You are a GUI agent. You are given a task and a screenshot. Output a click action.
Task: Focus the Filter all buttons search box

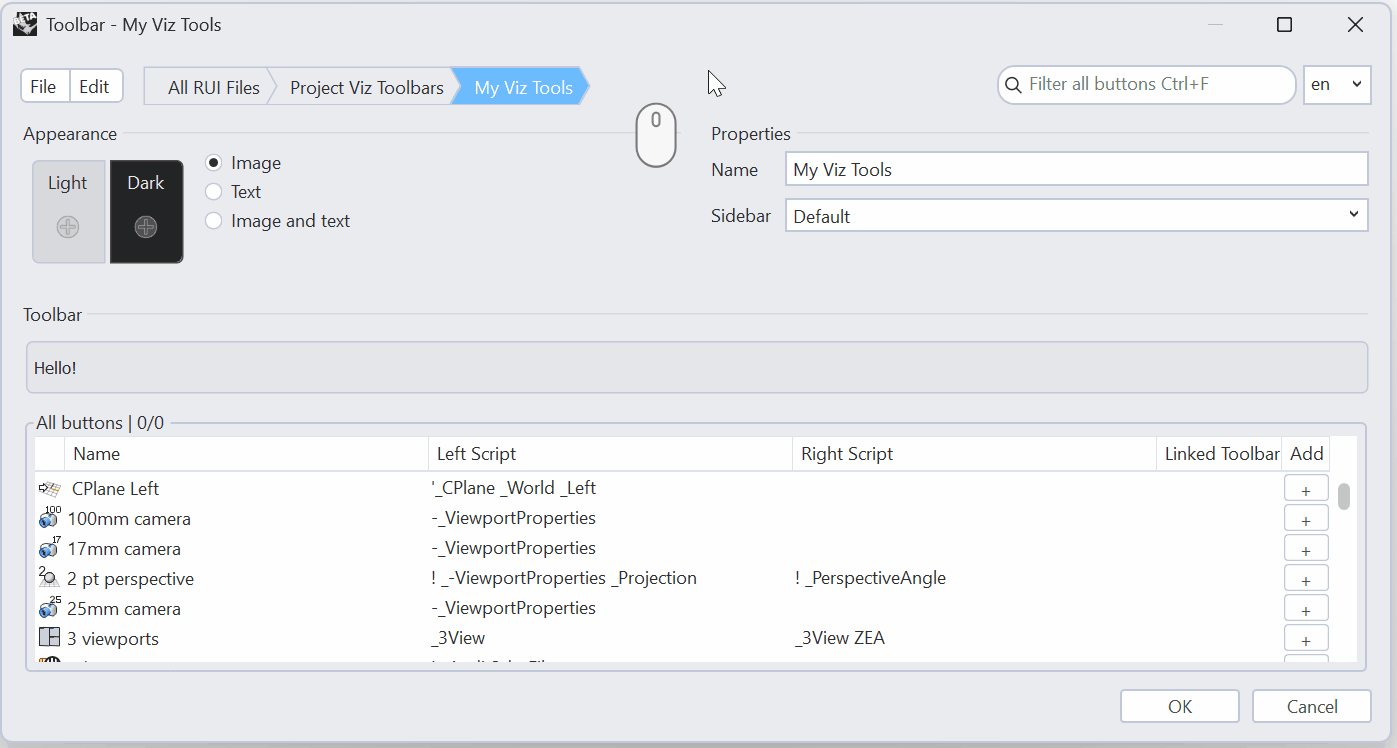coord(1147,85)
